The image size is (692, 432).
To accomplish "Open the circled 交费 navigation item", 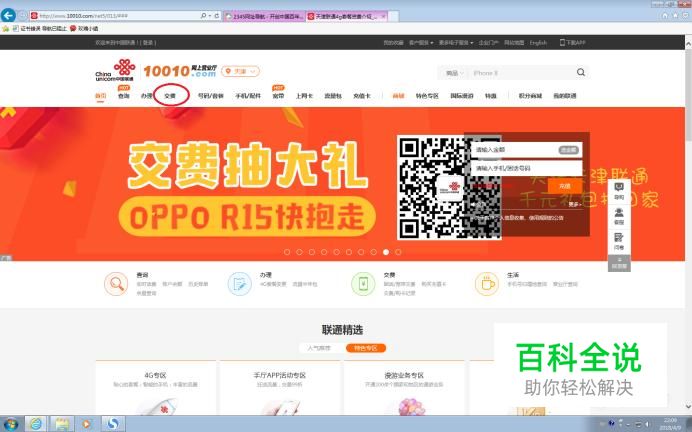I will click(x=170, y=96).
